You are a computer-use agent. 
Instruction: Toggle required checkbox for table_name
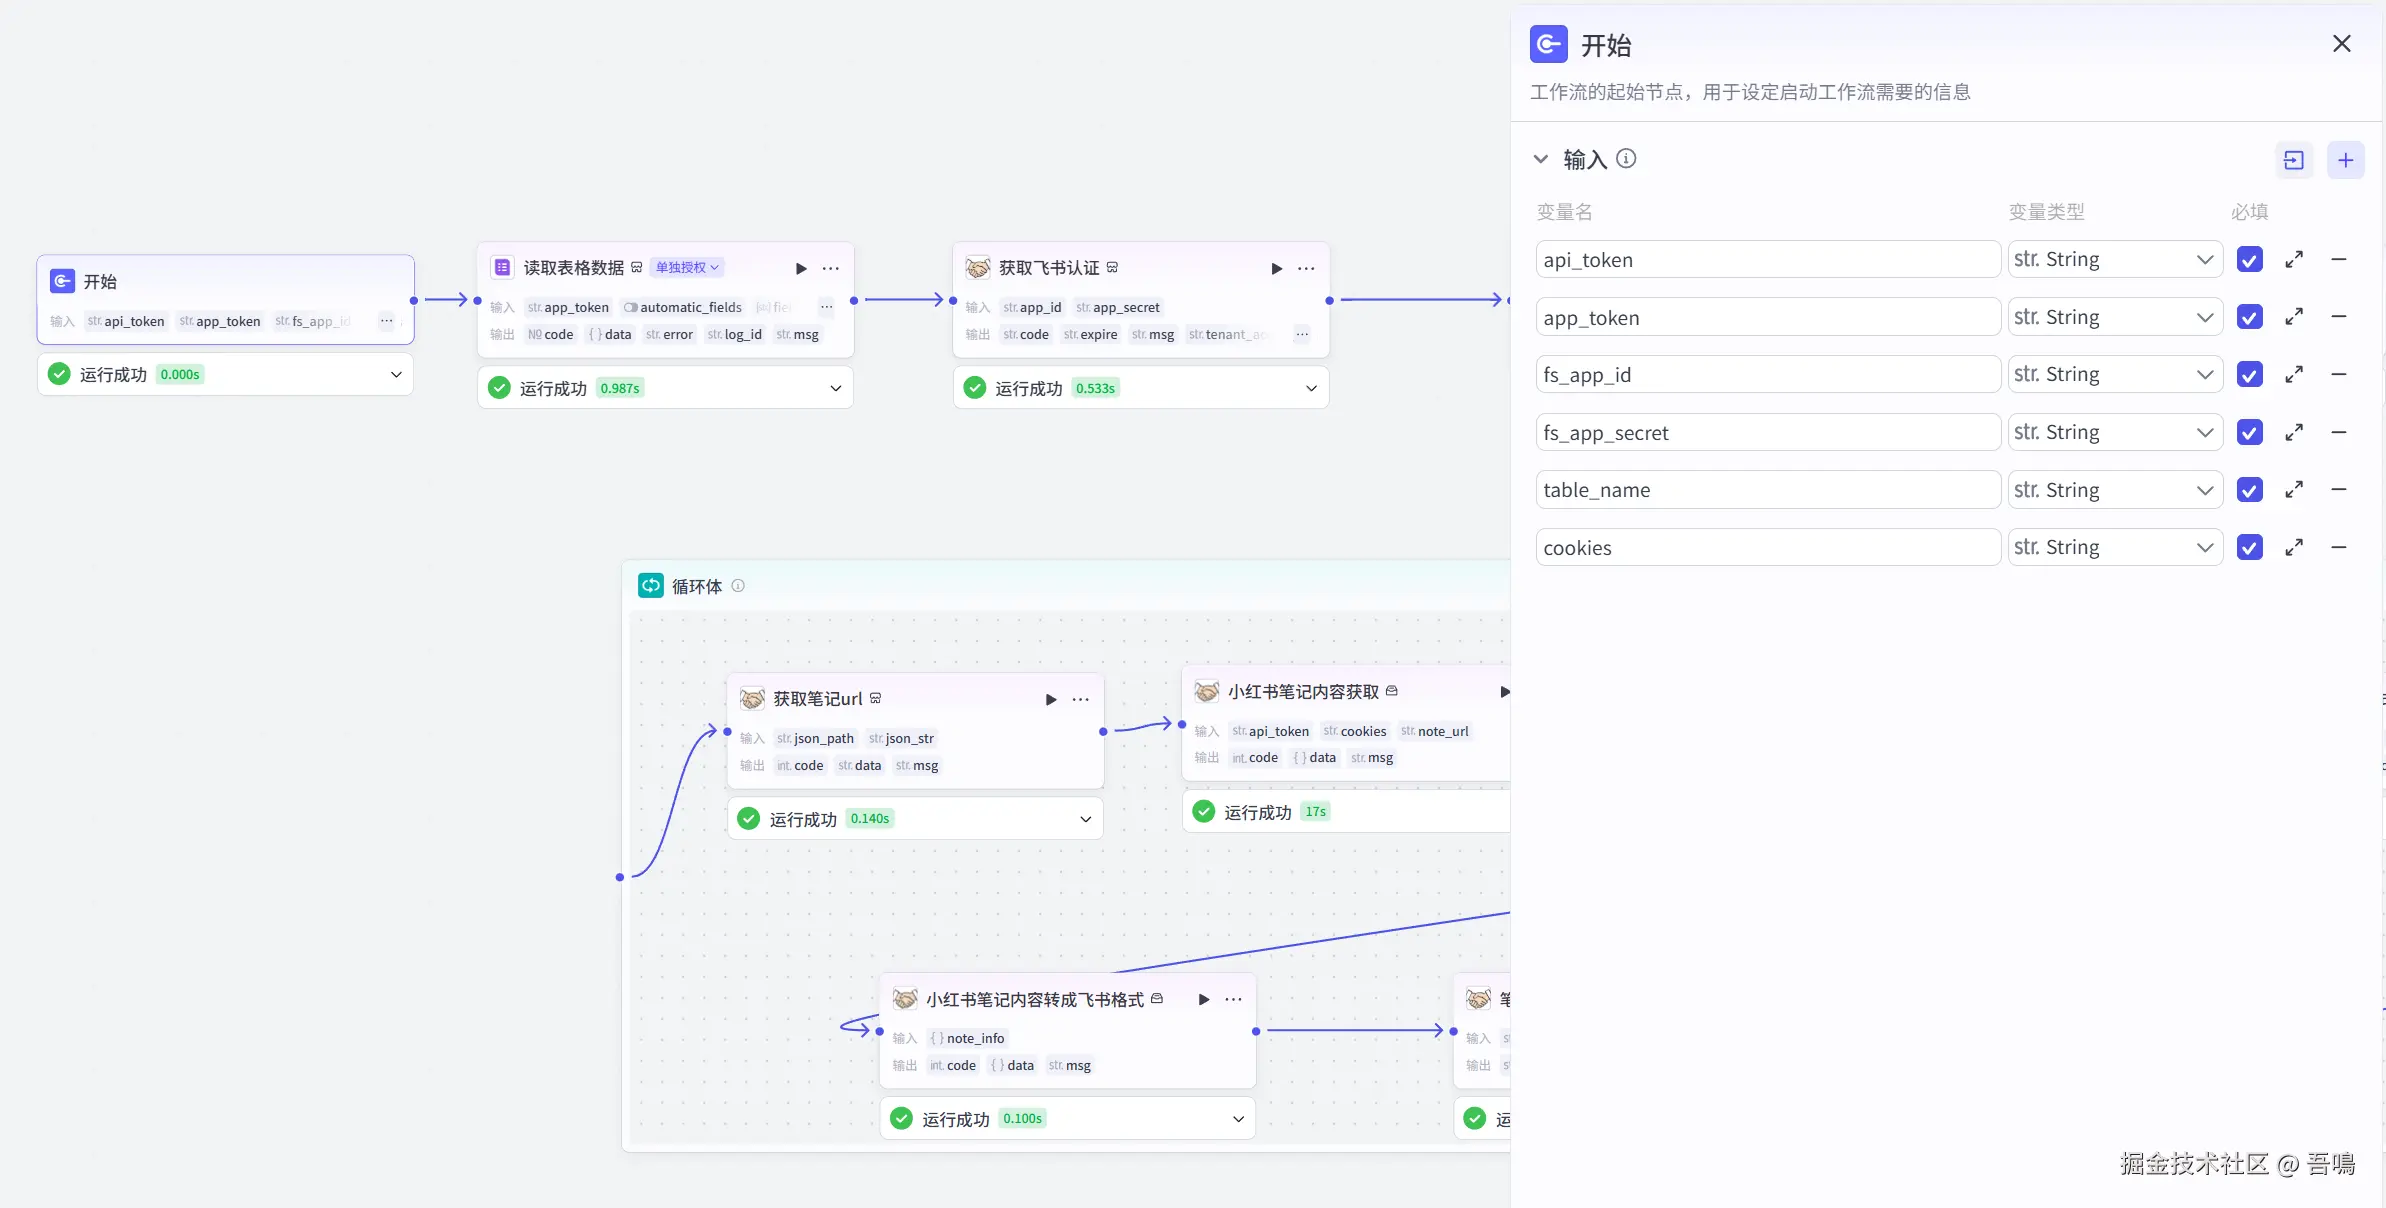coord(2249,490)
